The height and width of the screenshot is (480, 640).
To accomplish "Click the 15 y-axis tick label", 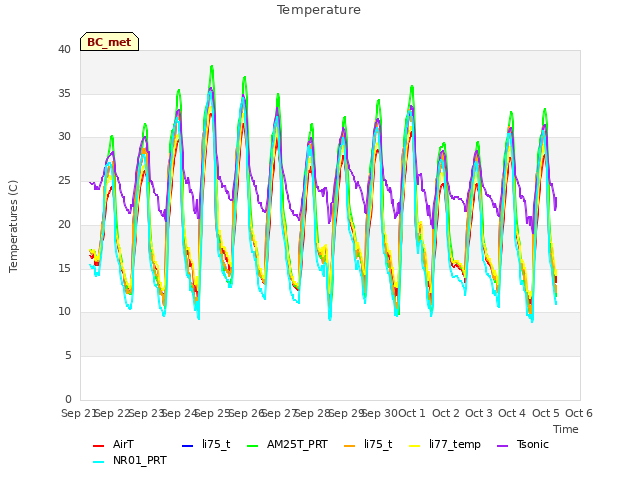I will click(64, 268).
